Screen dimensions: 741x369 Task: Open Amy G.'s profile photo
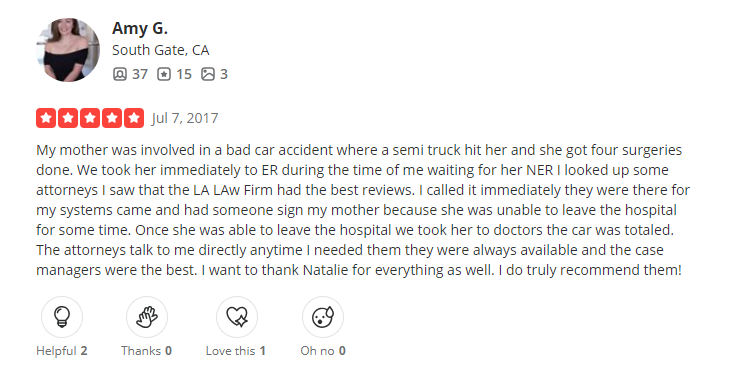click(x=68, y=50)
